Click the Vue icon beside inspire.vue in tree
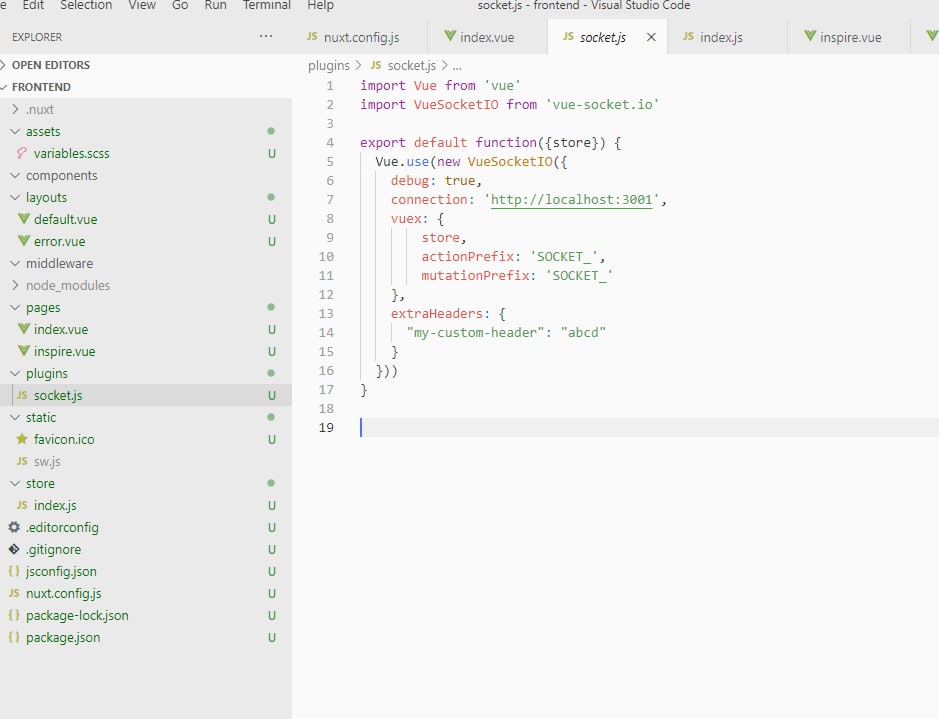 click(x=23, y=351)
